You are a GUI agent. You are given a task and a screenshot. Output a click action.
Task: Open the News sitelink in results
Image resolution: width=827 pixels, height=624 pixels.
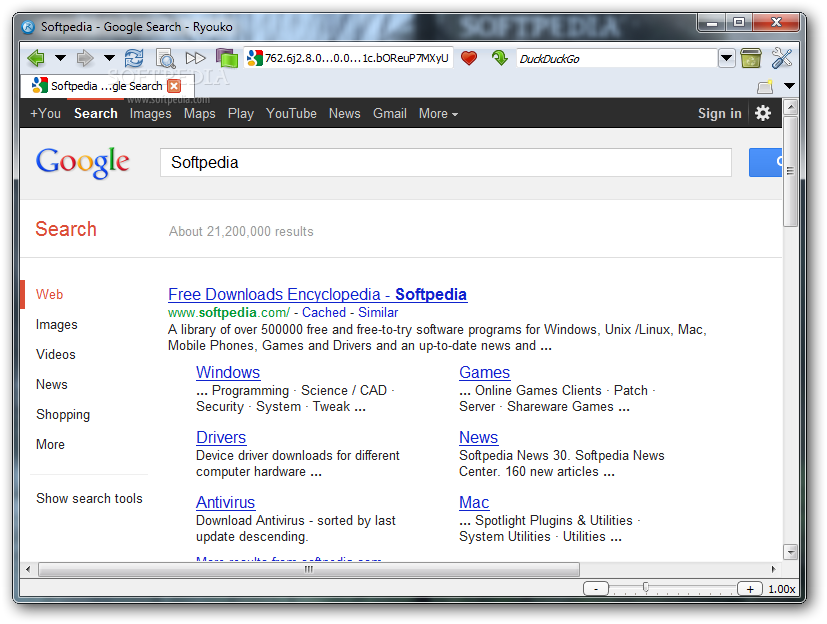(478, 437)
